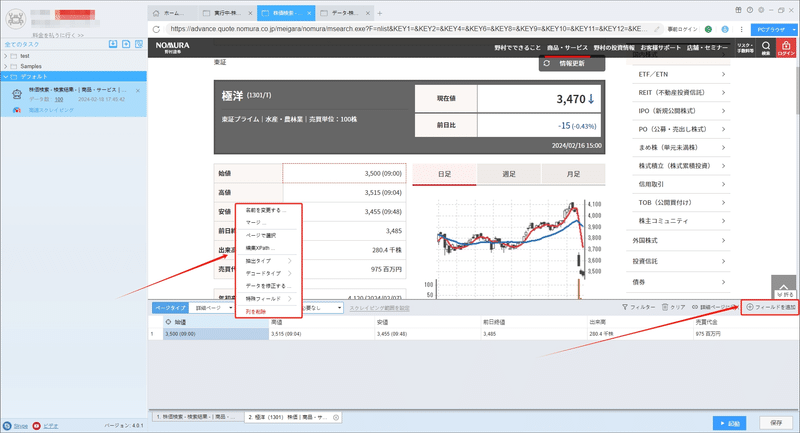Click the third task panel toolbar icon
Image resolution: width=800 pixels, height=433 pixels.
tap(139, 44)
